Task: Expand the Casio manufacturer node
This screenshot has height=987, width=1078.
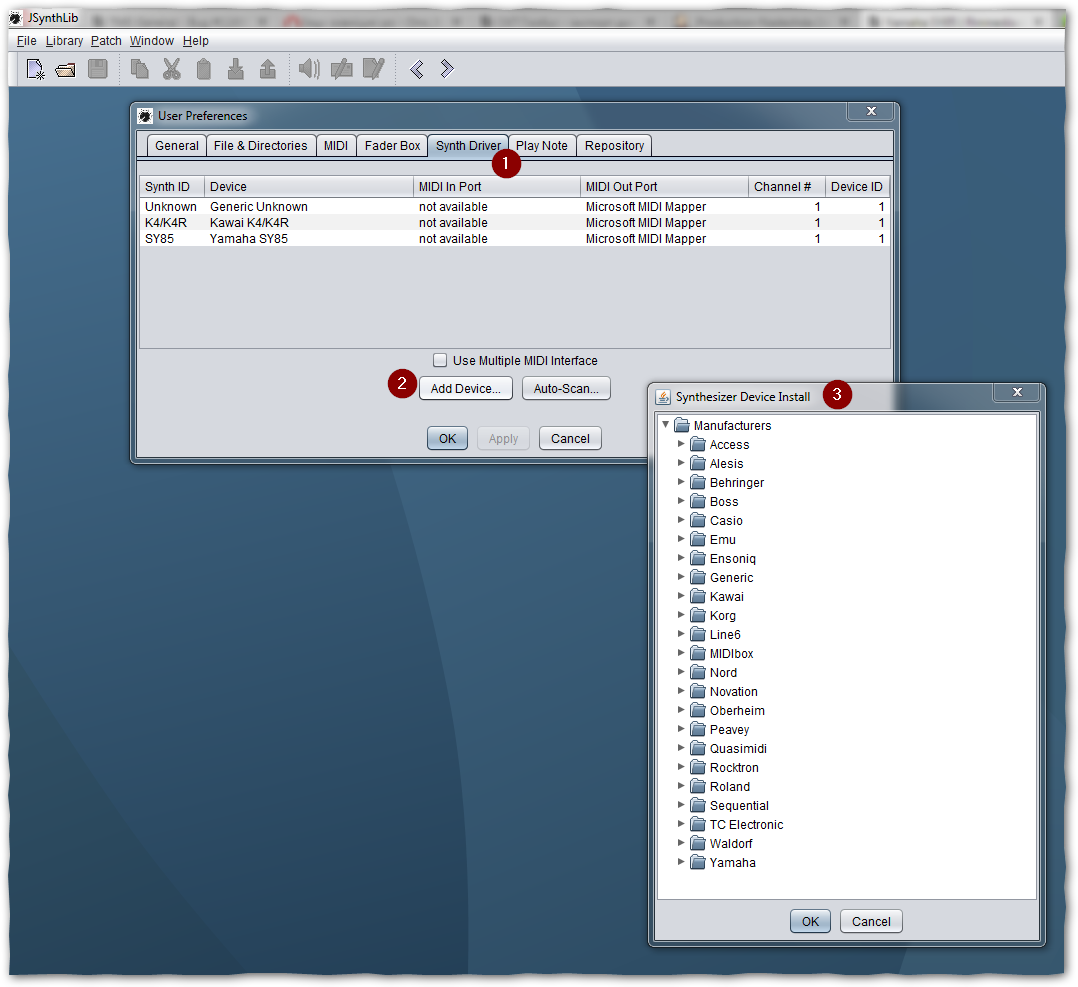Action: point(681,520)
